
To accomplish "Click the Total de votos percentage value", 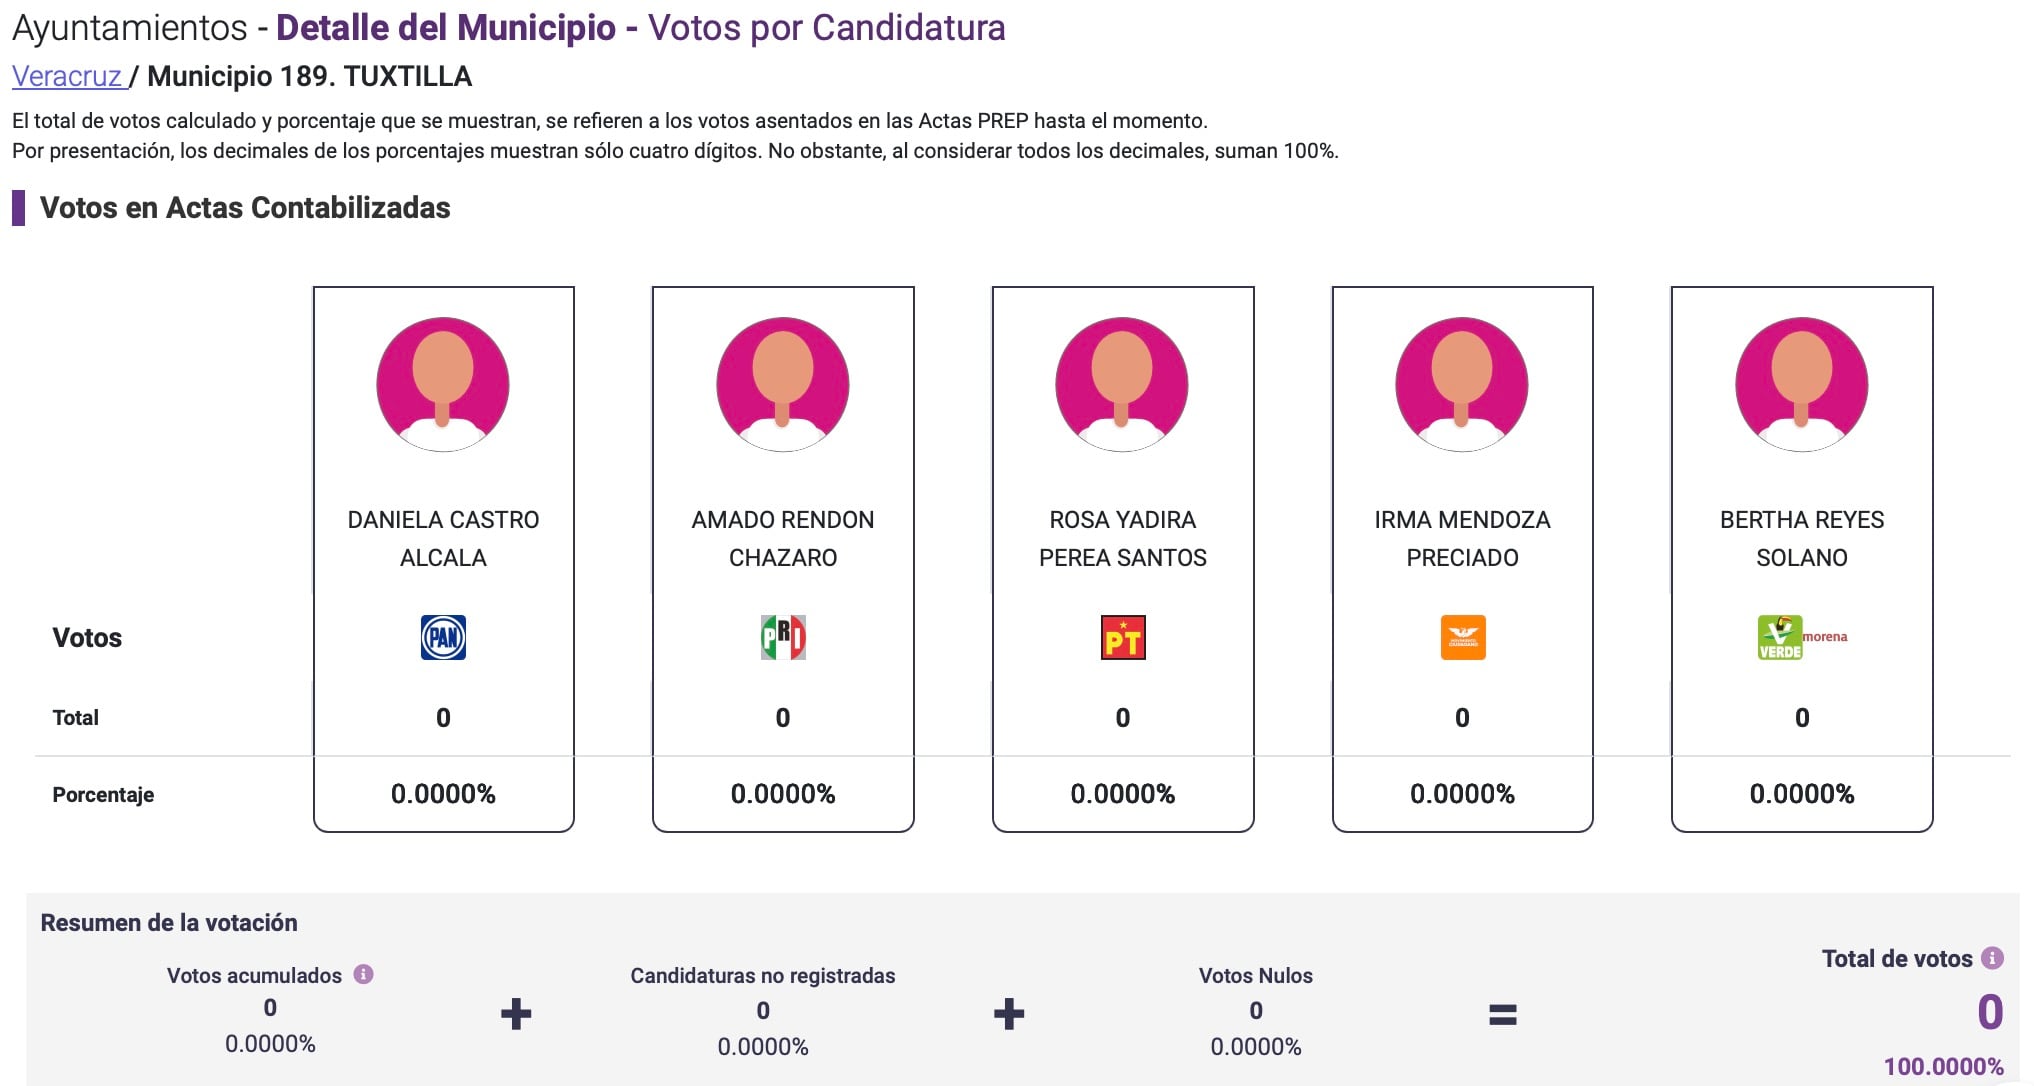I will [1943, 1066].
